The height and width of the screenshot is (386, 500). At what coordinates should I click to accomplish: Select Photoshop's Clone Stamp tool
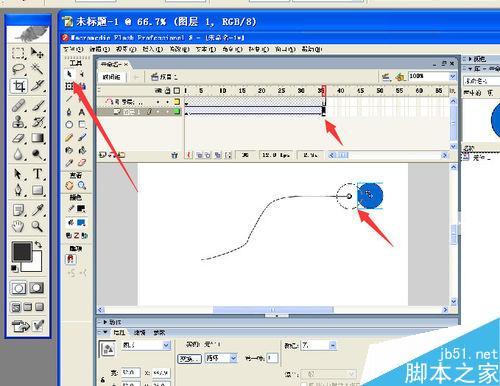(x=18, y=122)
